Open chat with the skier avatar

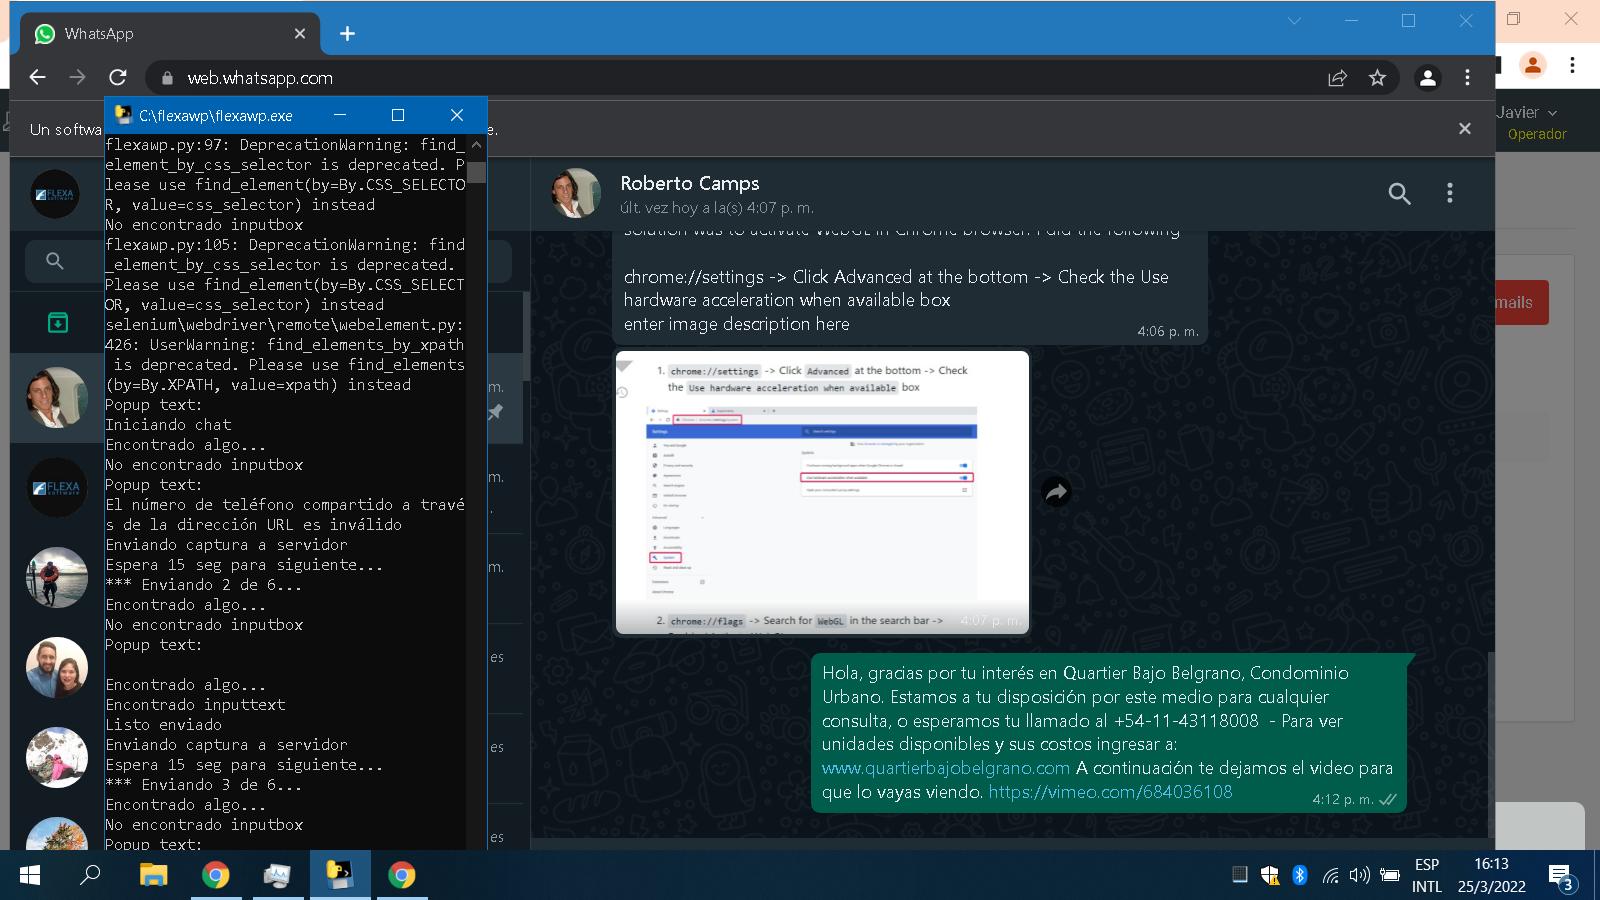tap(57, 577)
